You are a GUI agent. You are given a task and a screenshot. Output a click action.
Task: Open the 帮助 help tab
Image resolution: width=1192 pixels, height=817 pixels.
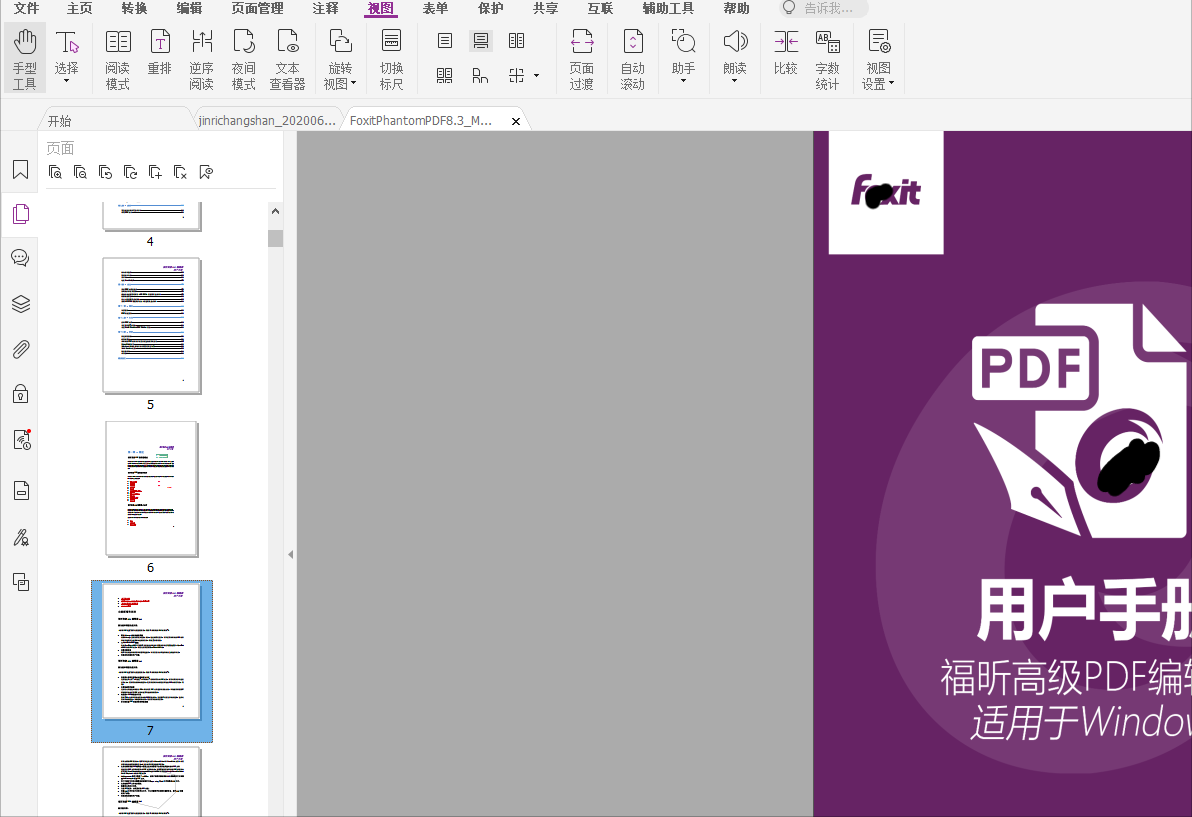(x=737, y=8)
